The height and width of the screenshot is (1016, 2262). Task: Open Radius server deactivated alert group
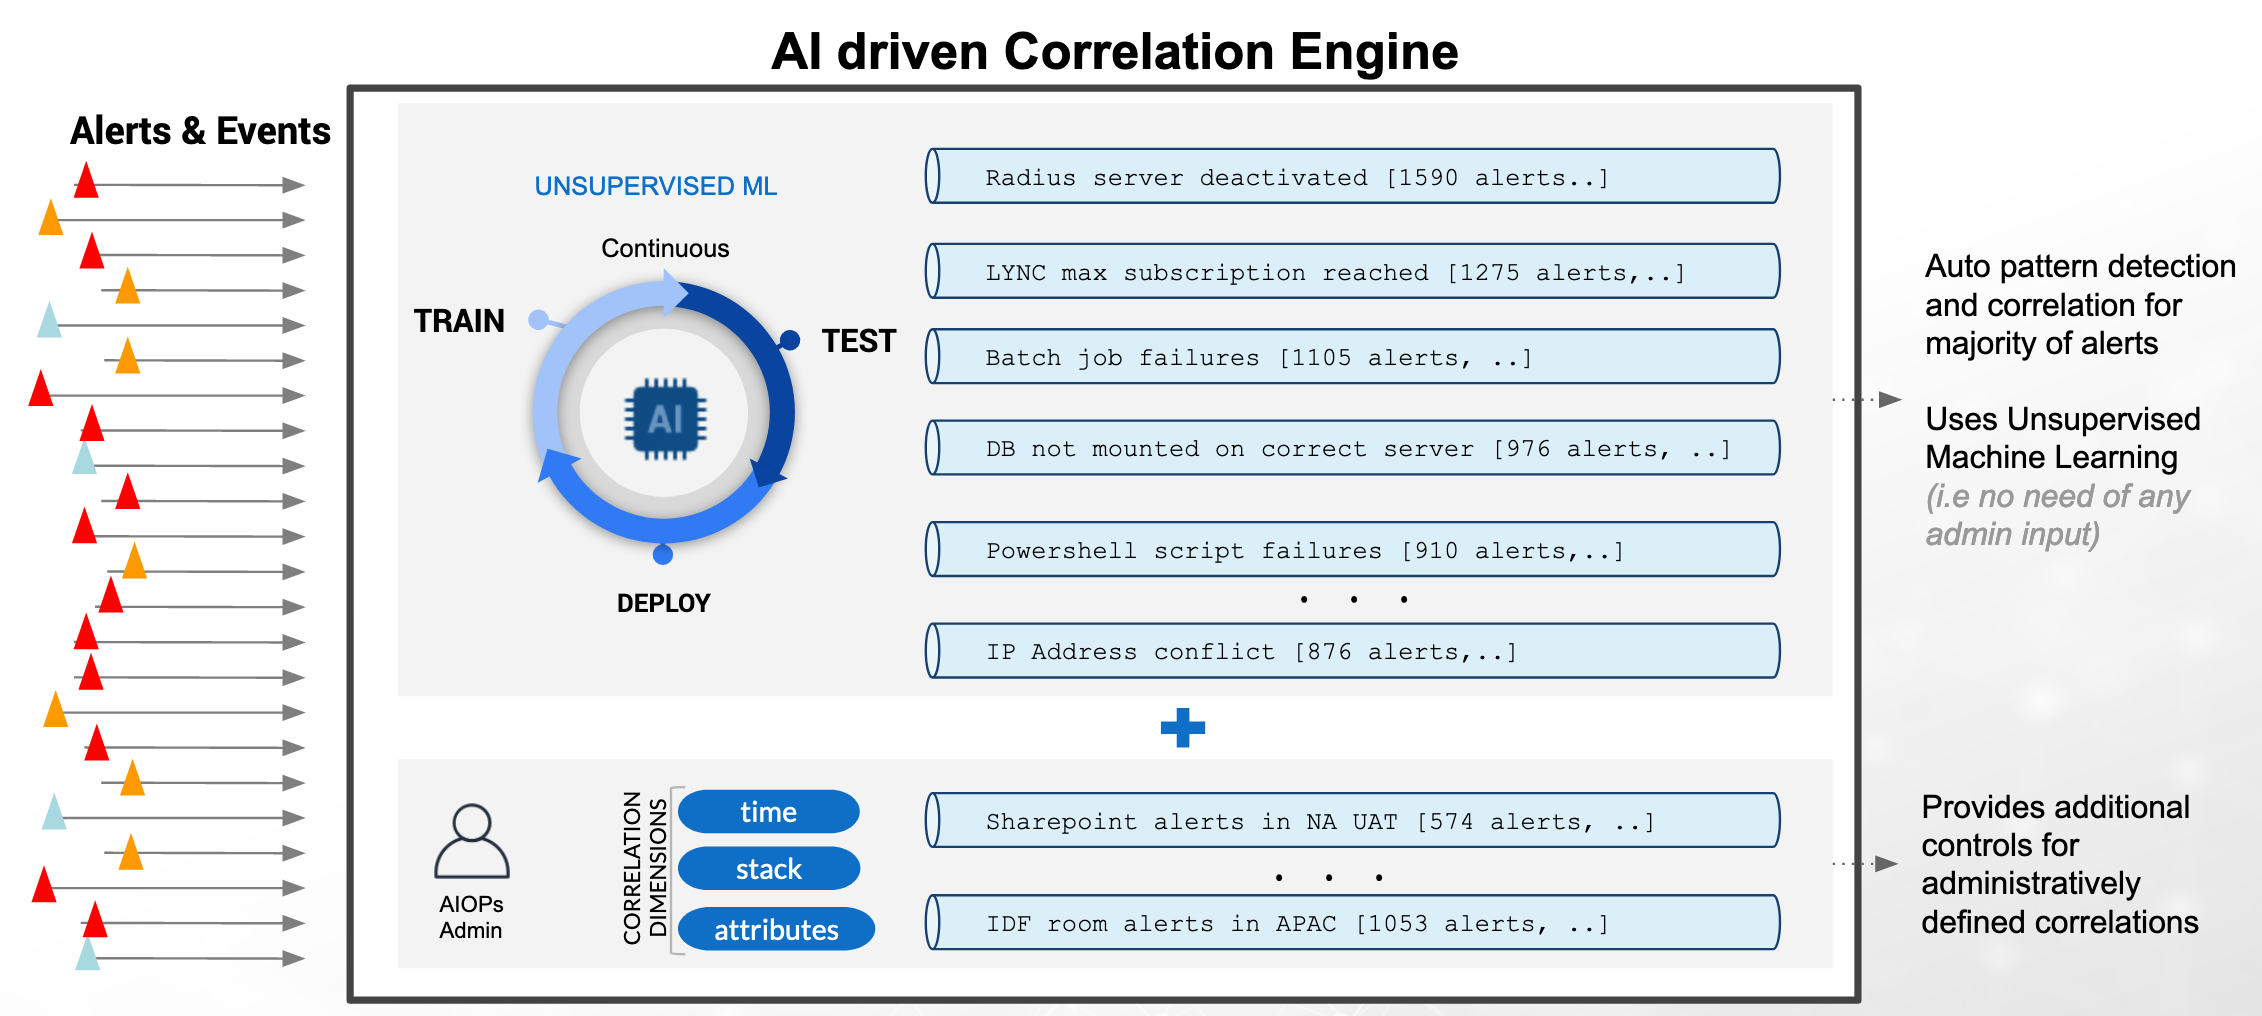pyautogui.click(x=1352, y=177)
